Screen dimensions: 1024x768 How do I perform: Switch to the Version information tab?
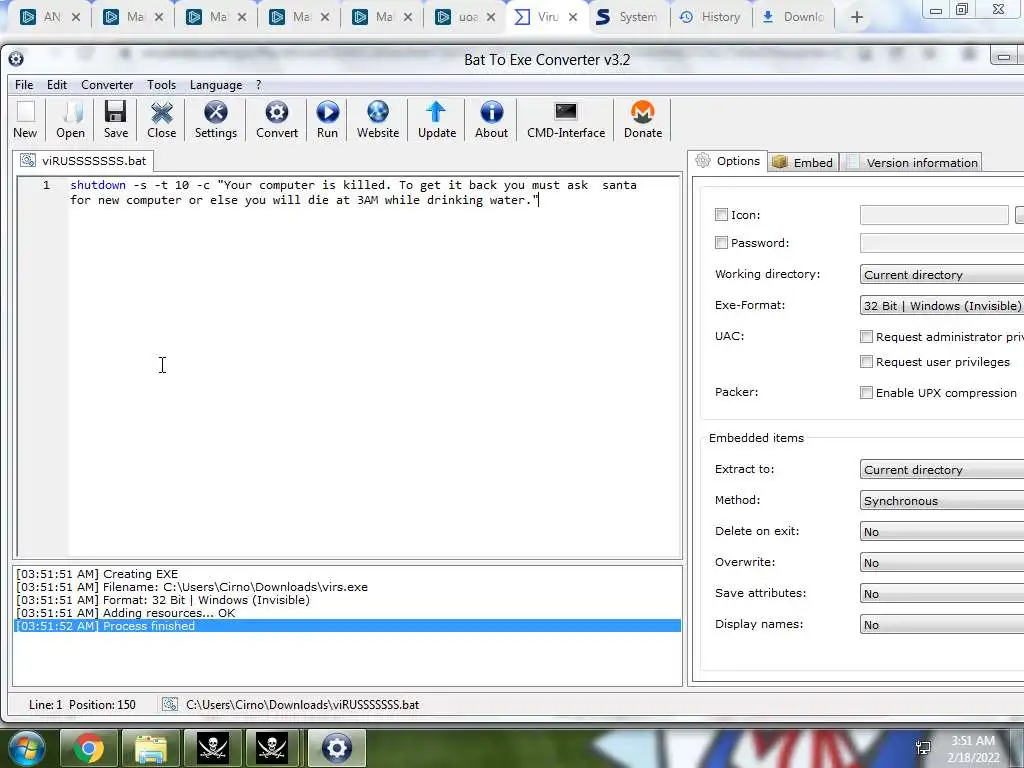click(x=912, y=162)
